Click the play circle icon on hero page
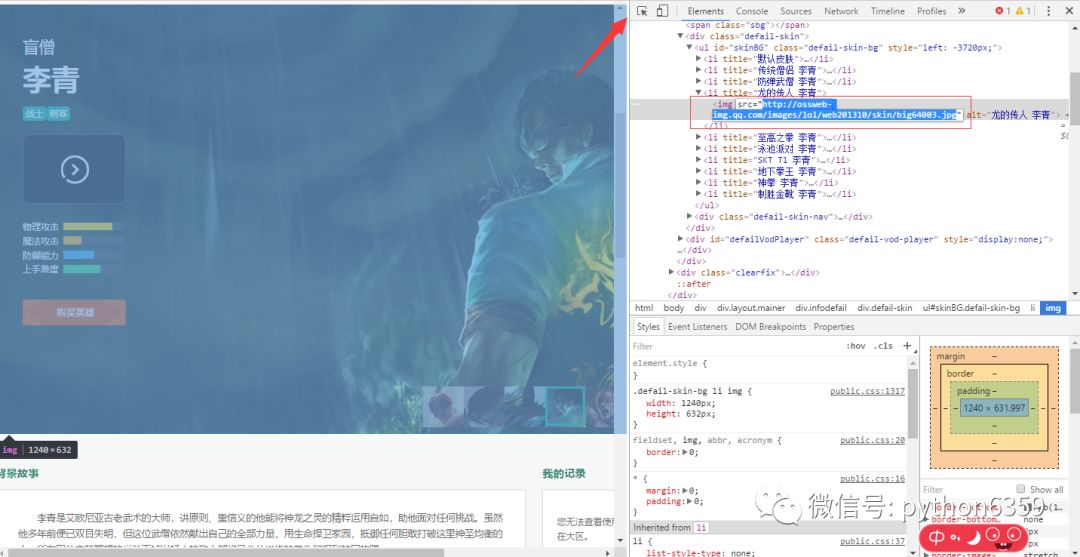The width and height of the screenshot is (1080, 557). (74, 169)
